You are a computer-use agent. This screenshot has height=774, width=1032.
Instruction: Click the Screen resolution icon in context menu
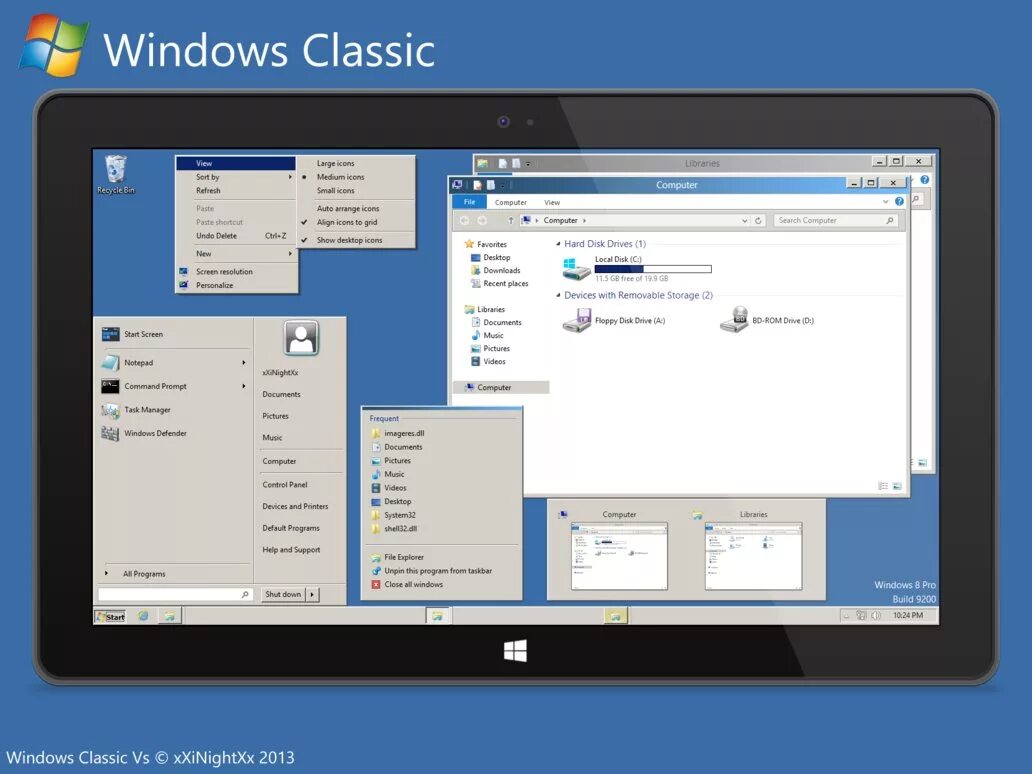pos(184,271)
